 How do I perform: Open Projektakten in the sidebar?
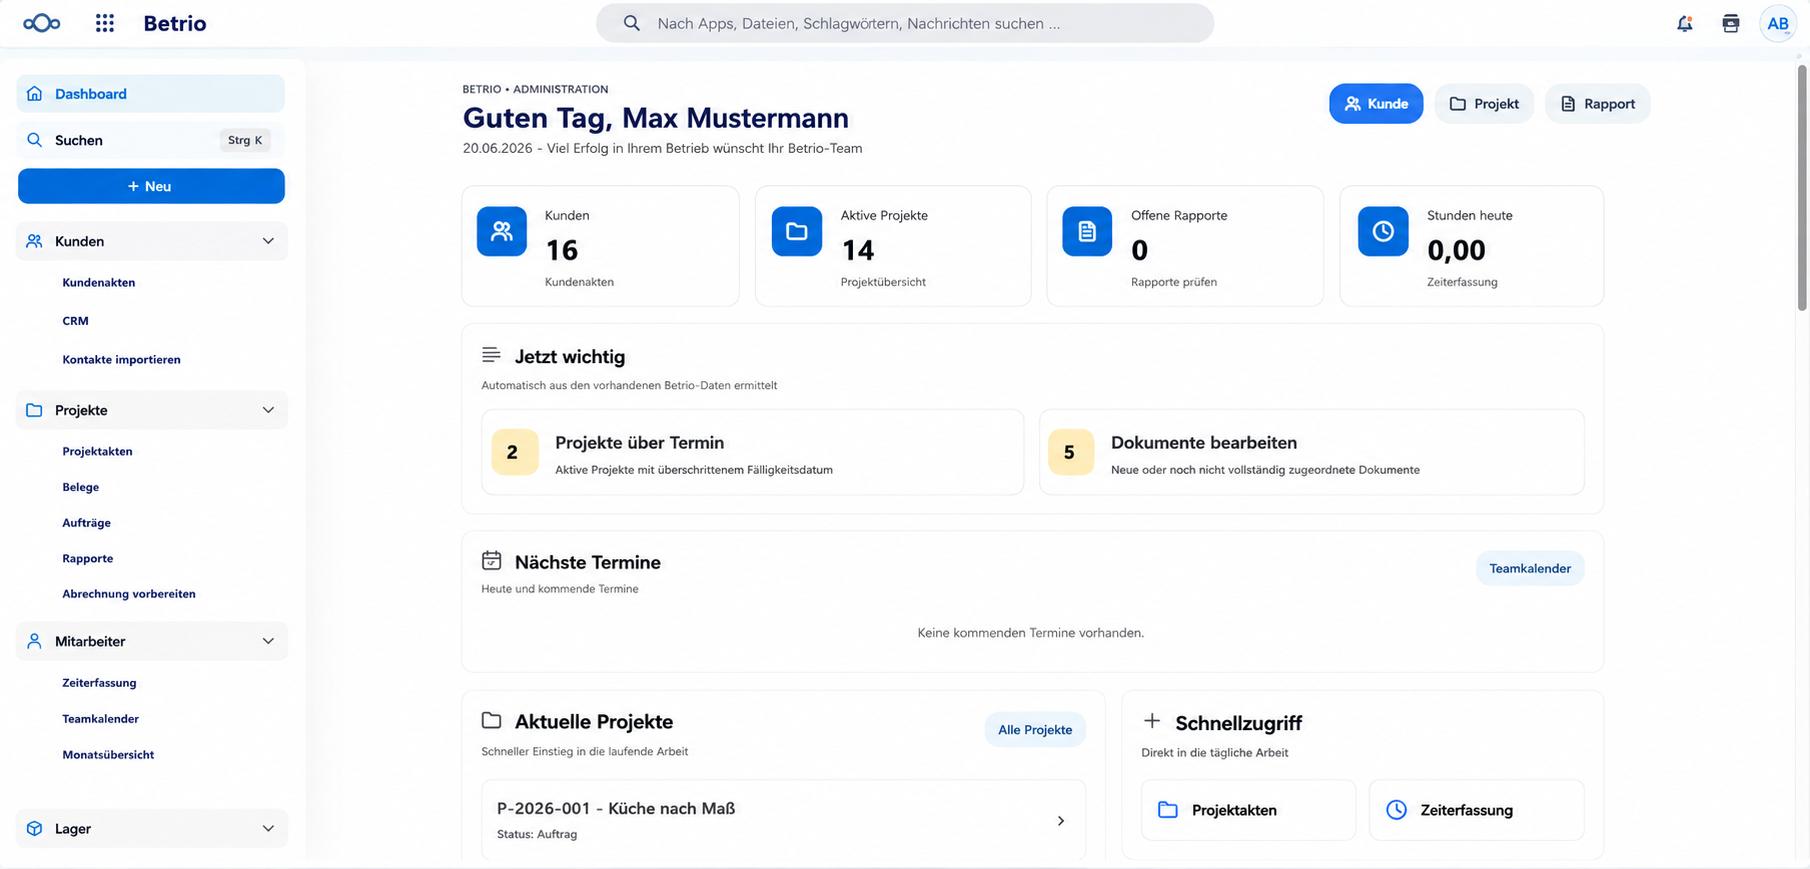pyautogui.click(x=97, y=452)
